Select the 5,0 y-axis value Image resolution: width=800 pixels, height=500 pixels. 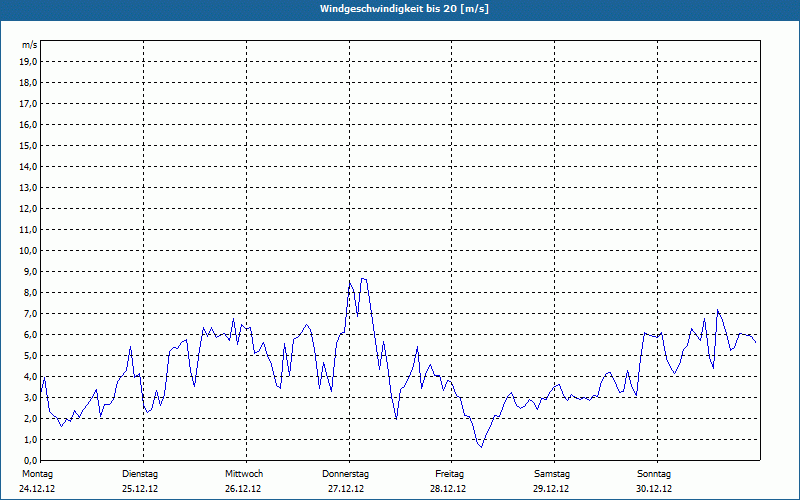pos(30,355)
